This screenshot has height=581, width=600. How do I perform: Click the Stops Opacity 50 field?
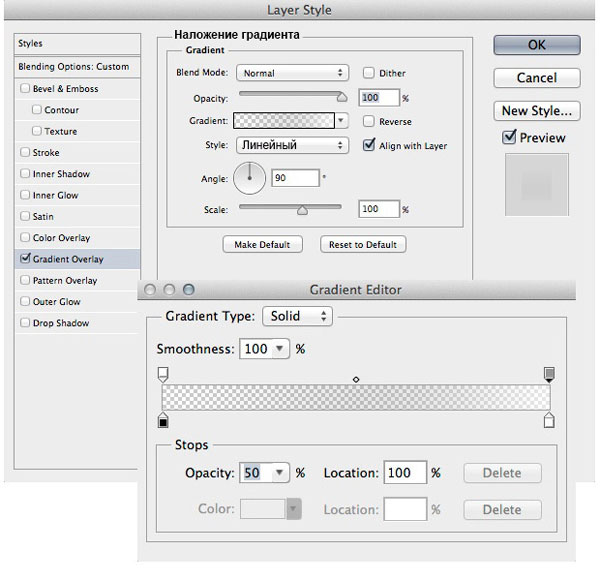256,473
